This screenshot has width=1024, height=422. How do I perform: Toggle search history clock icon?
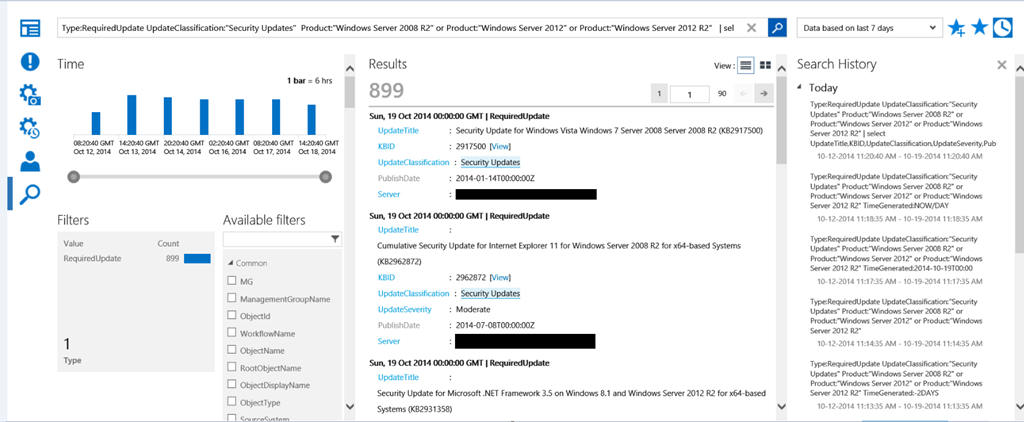pyautogui.click(x=1002, y=28)
